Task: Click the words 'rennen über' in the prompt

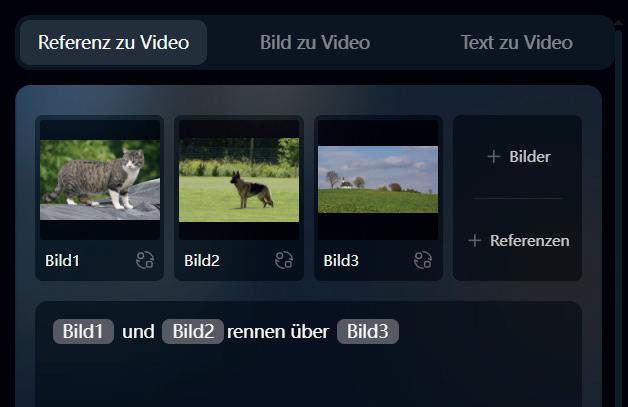Action: [278, 332]
